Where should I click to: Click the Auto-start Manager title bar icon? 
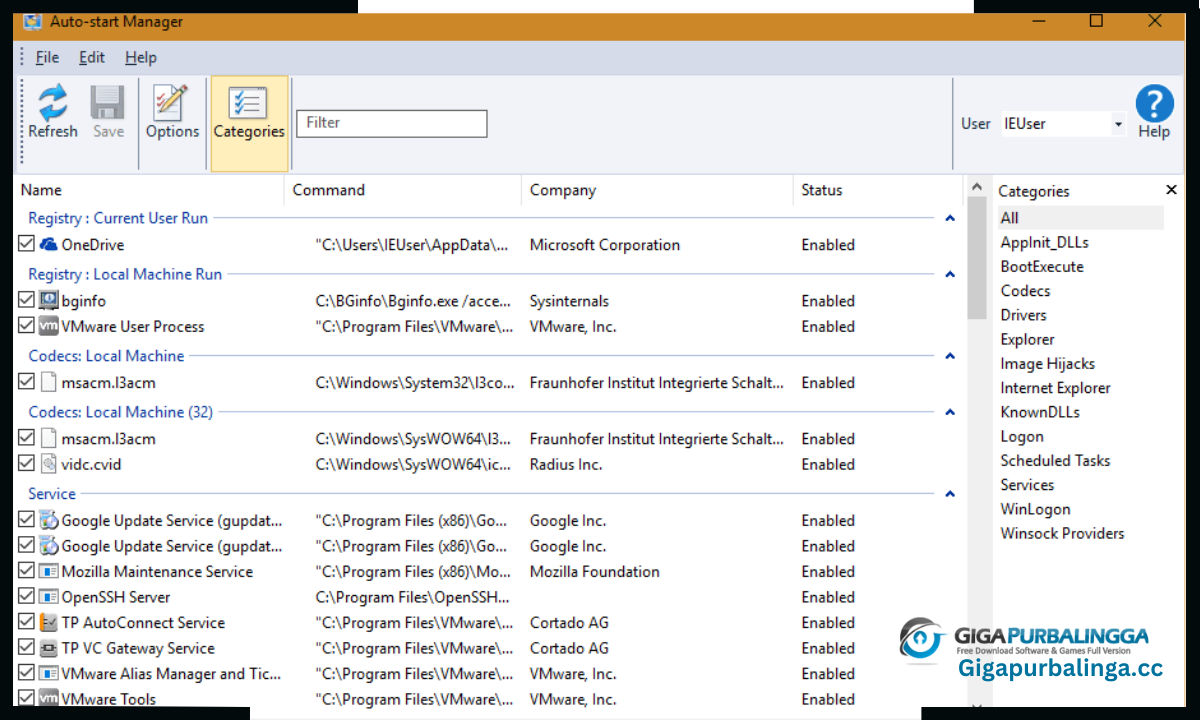32,22
